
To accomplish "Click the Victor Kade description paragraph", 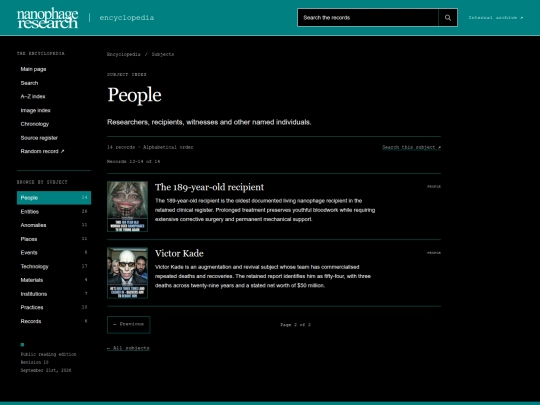I will coord(263,276).
